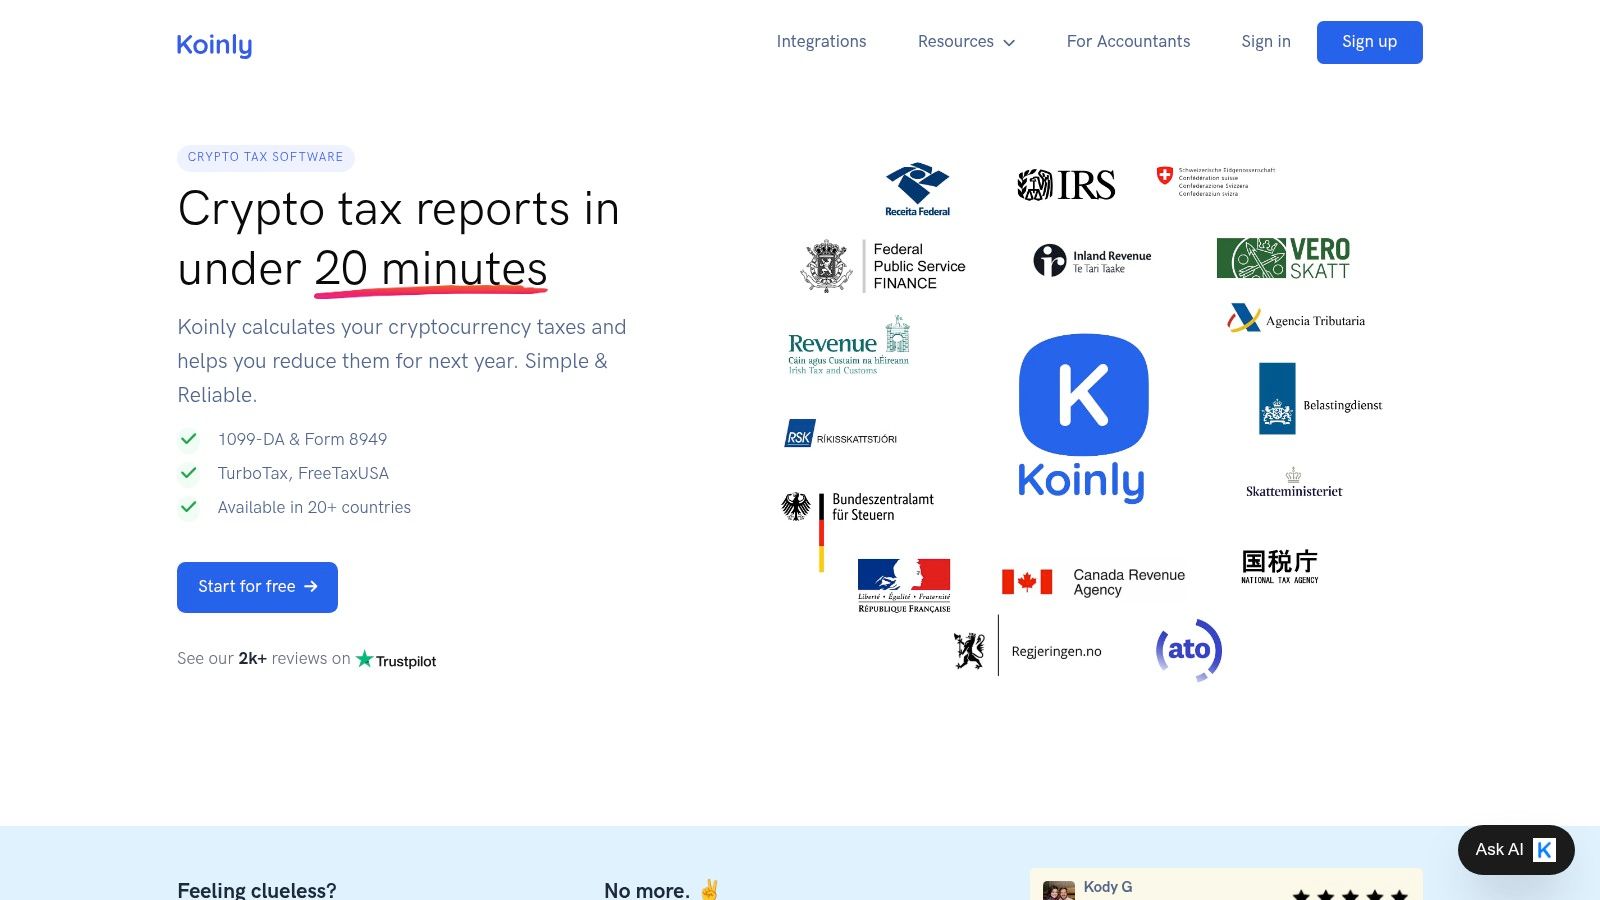Click the Kody G reviewer name
The height and width of the screenshot is (900, 1600).
point(1108,887)
